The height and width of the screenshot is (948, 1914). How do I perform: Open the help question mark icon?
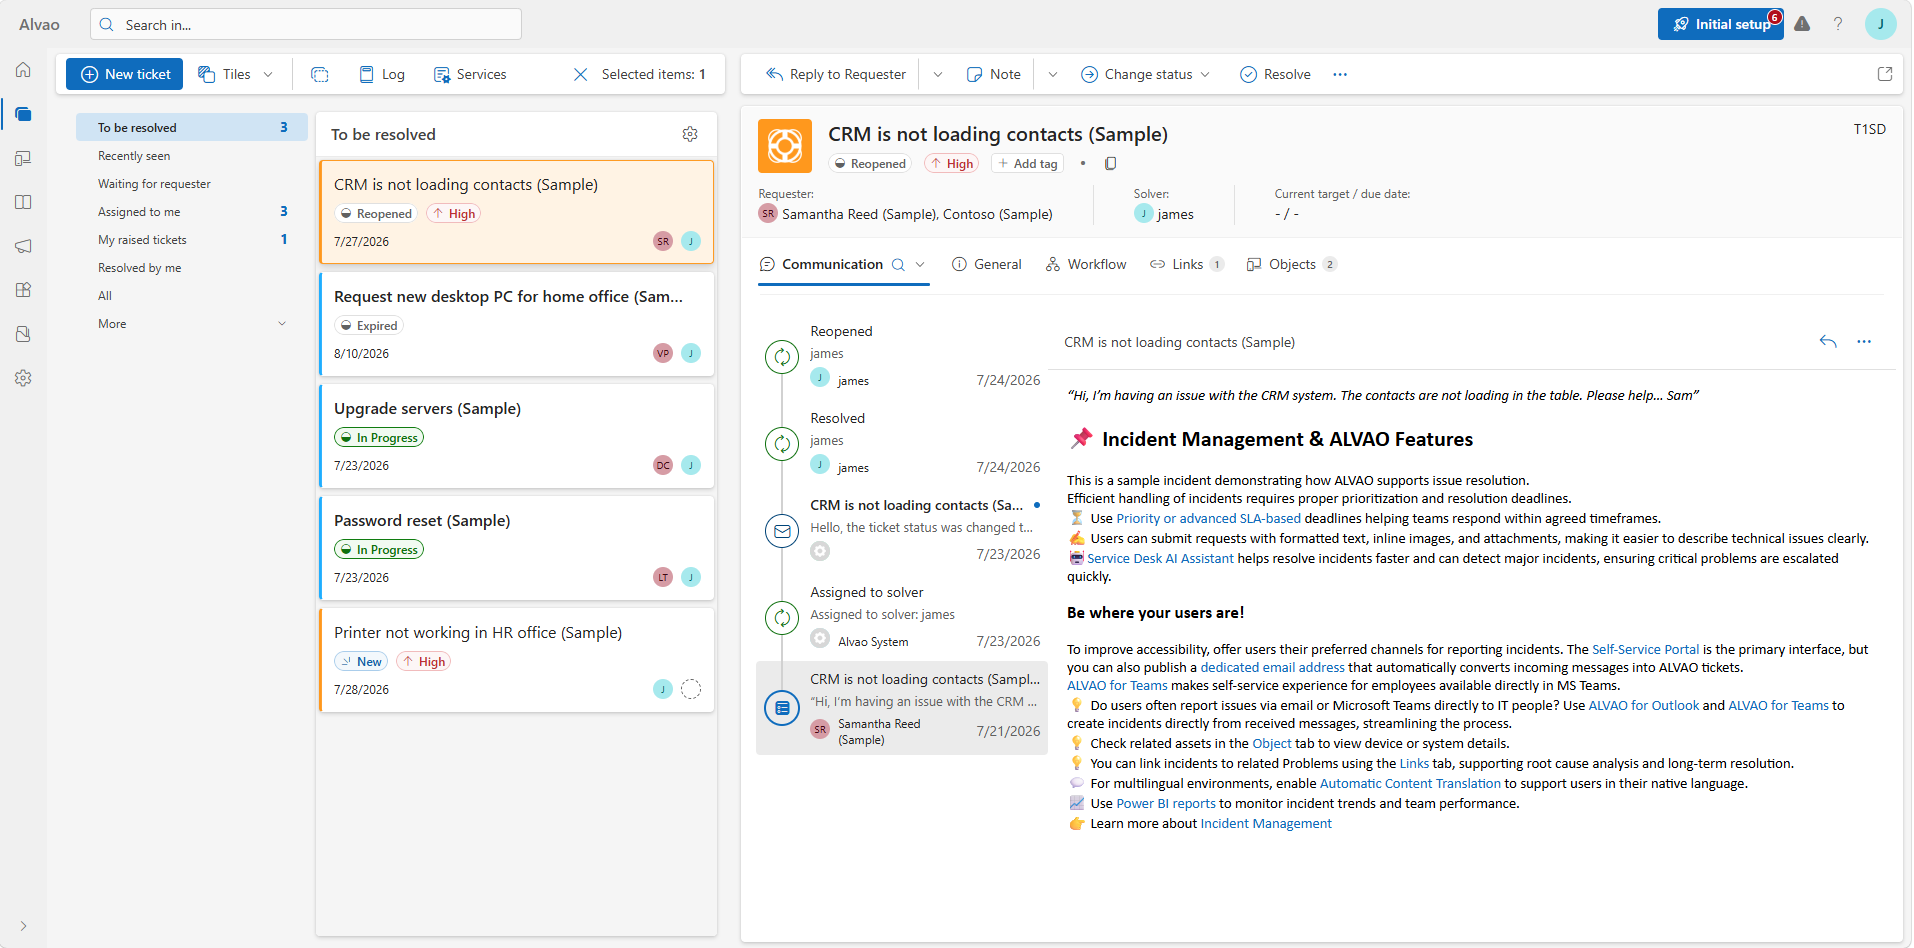click(x=1838, y=24)
